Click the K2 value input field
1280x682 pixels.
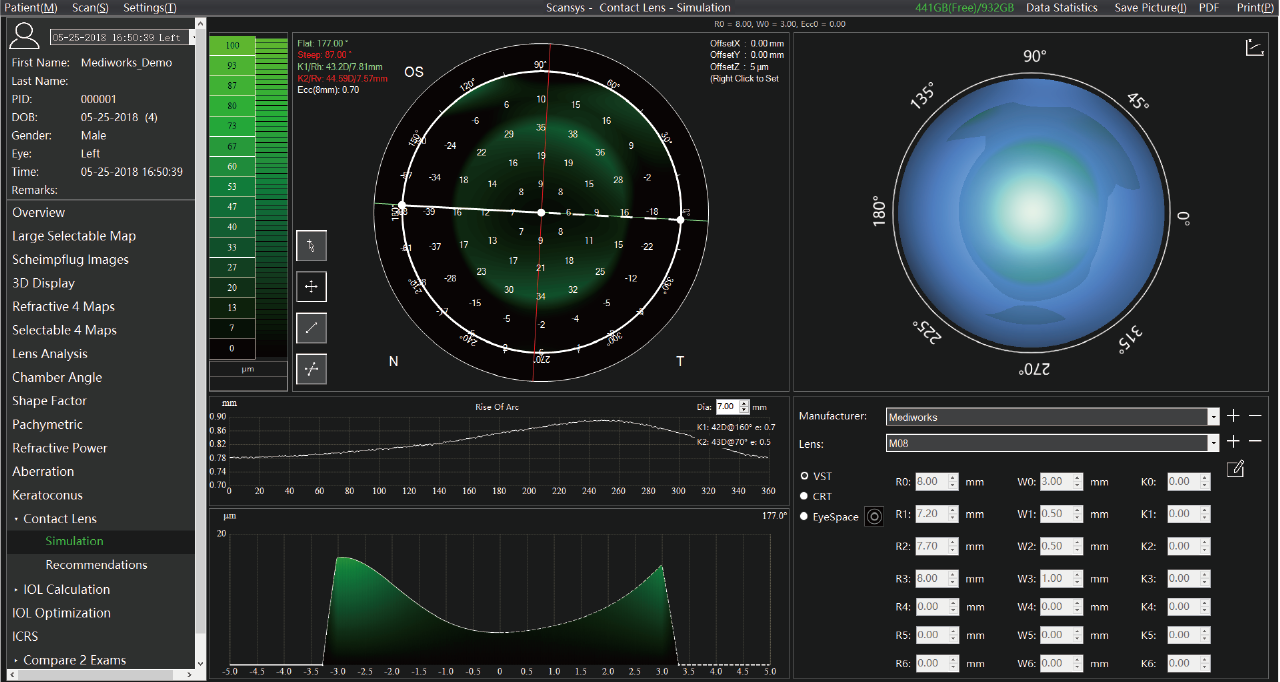[x=1187, y=546]
